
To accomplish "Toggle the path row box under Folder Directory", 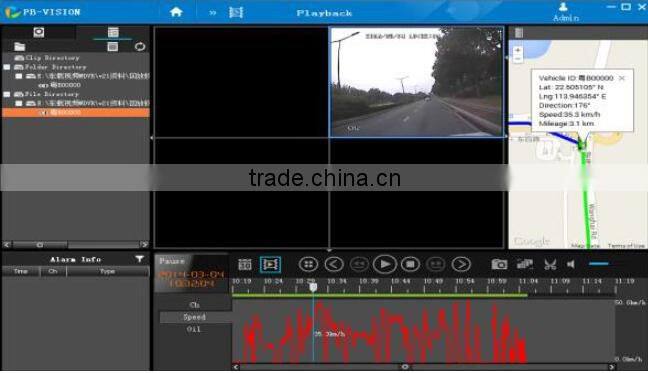I will (x=19, y=76).
